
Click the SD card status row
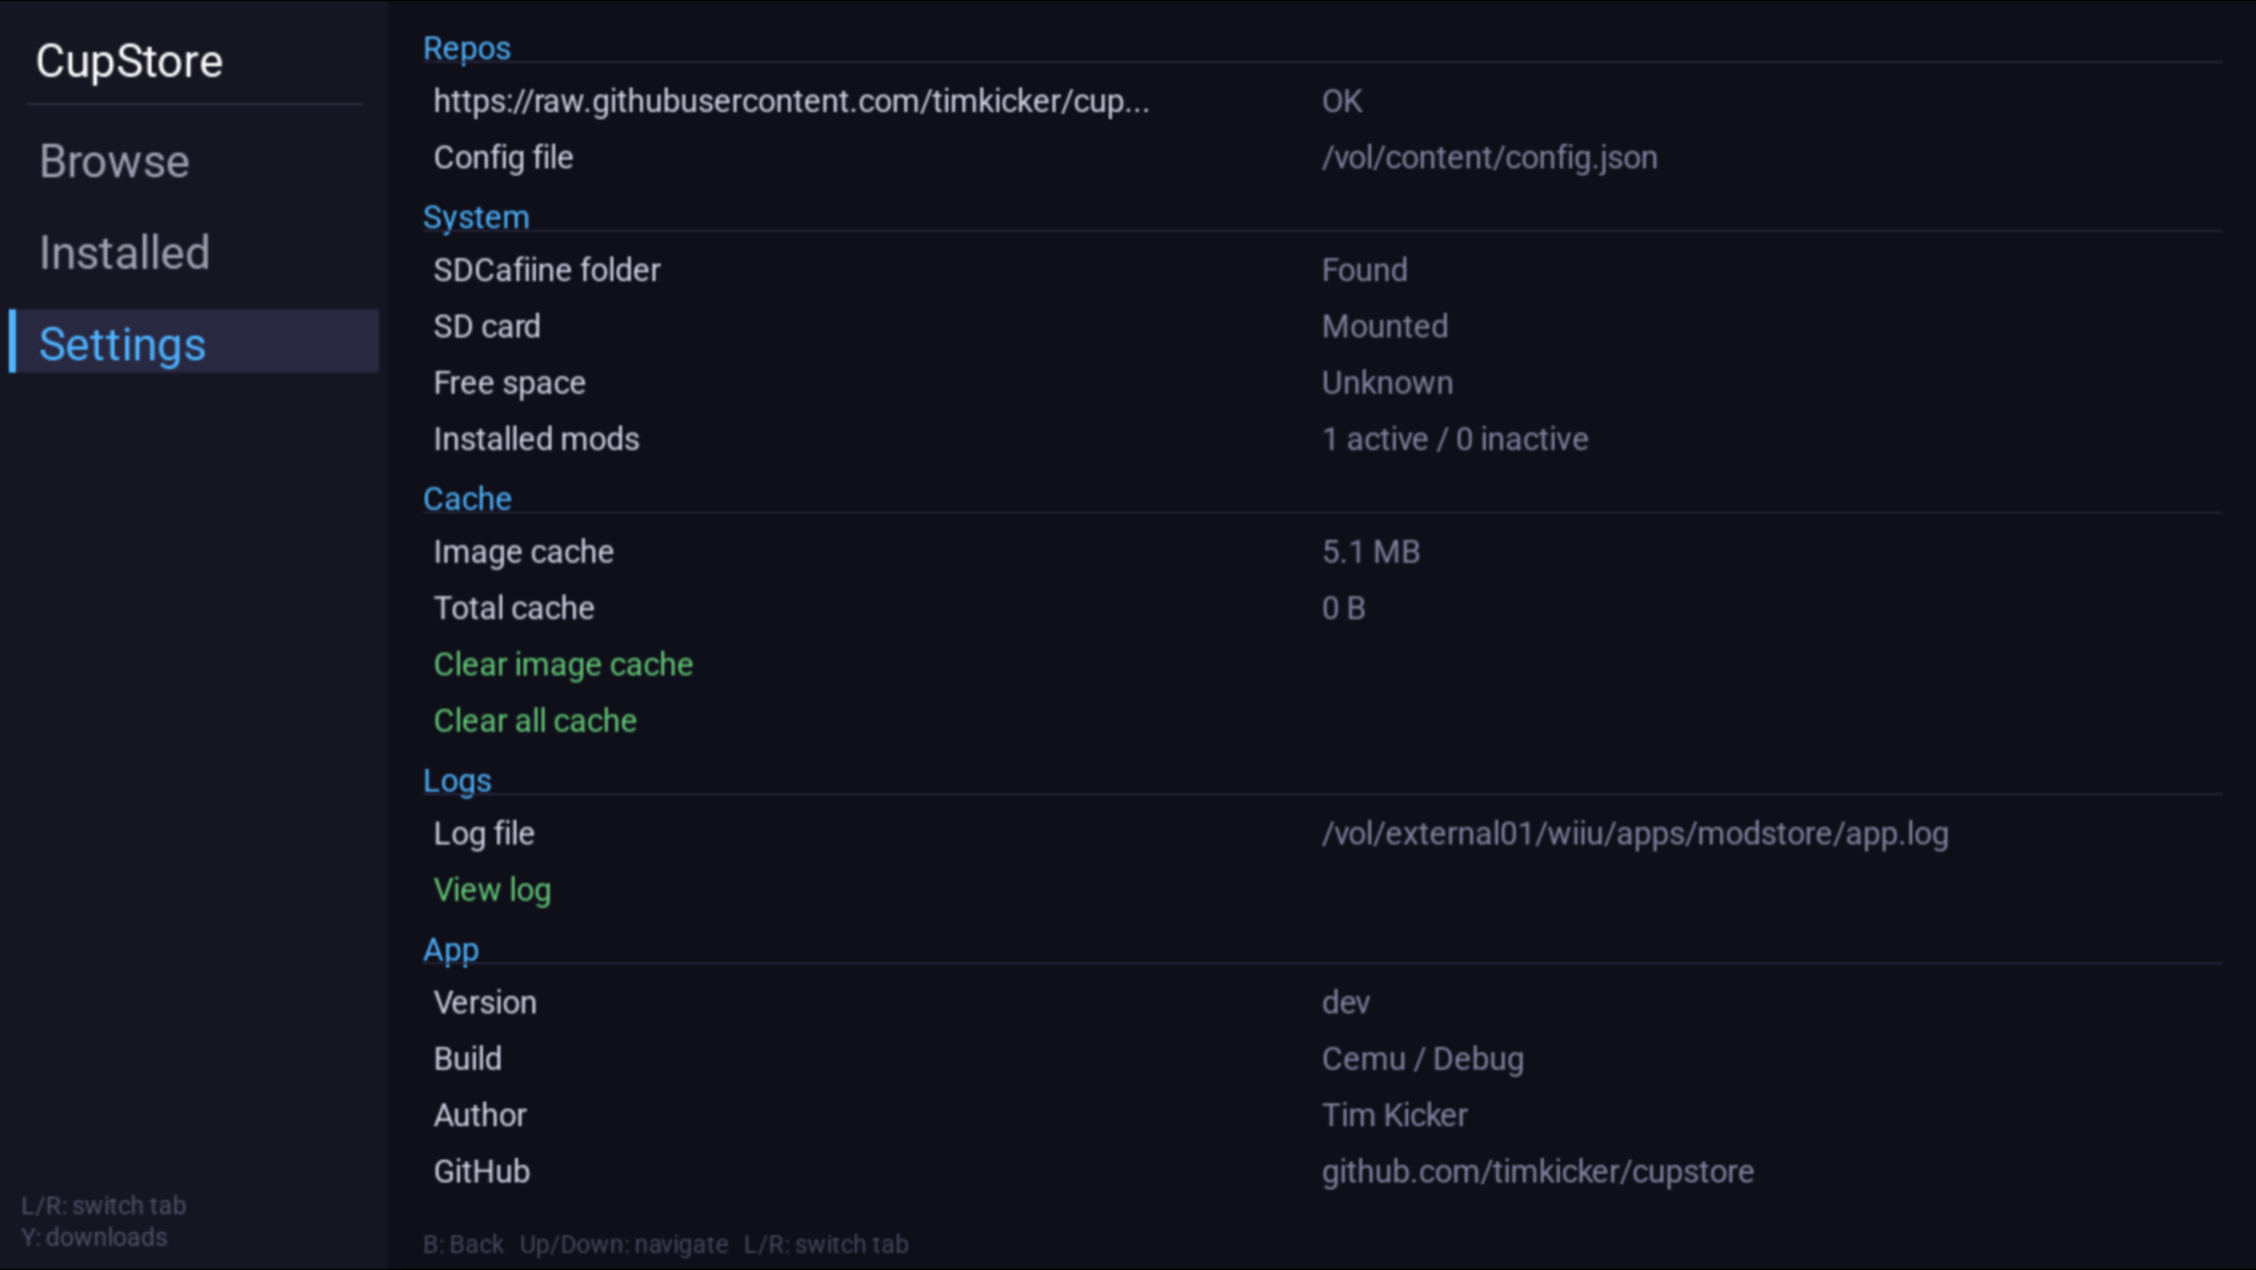487,327
